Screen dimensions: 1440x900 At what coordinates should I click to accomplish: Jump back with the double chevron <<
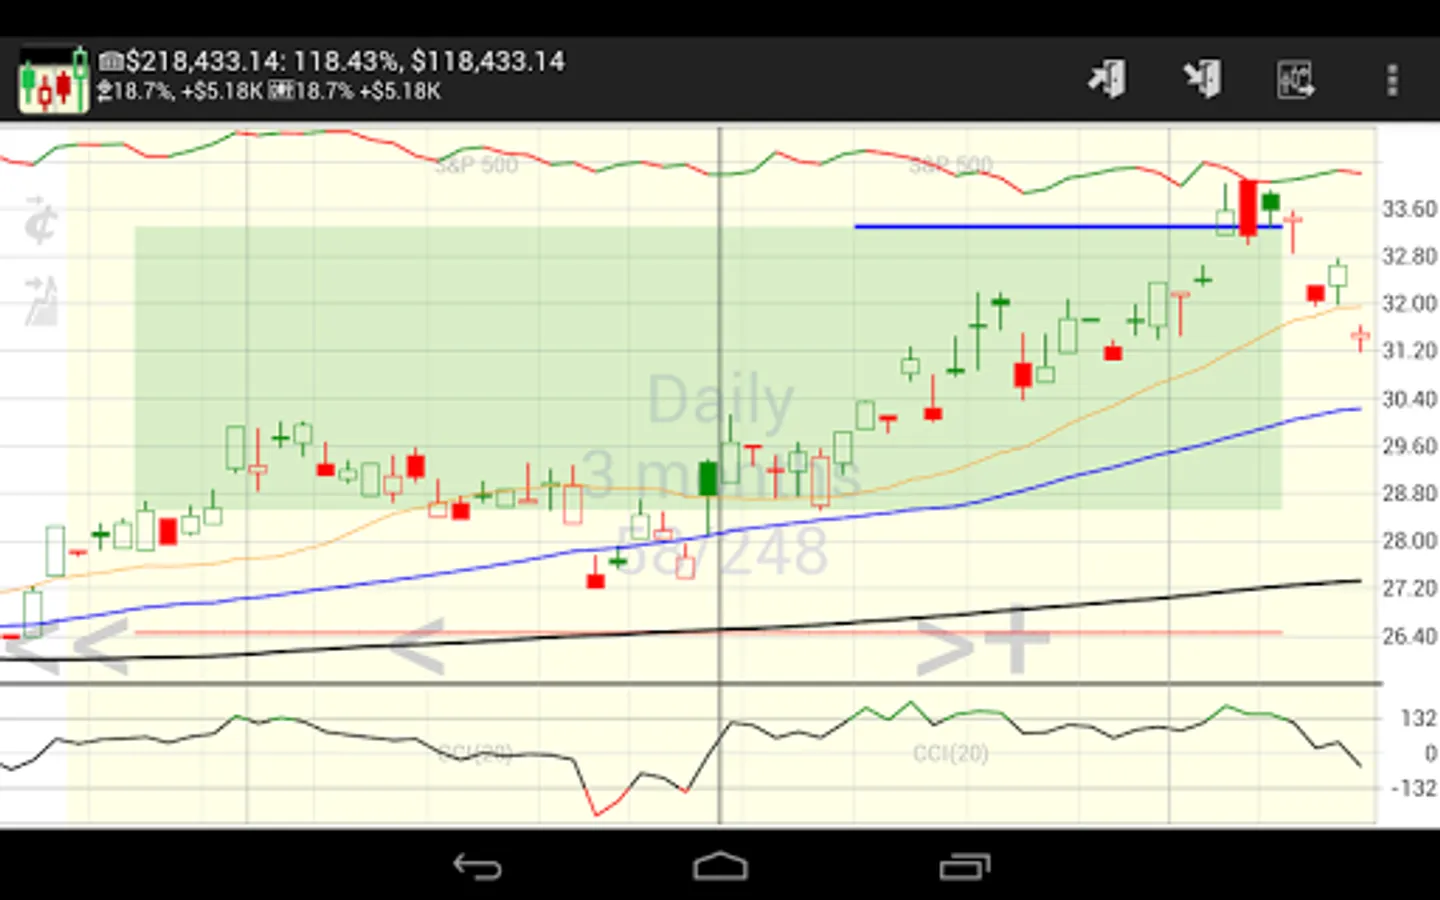pyautogui.click(x=68, y=646)
